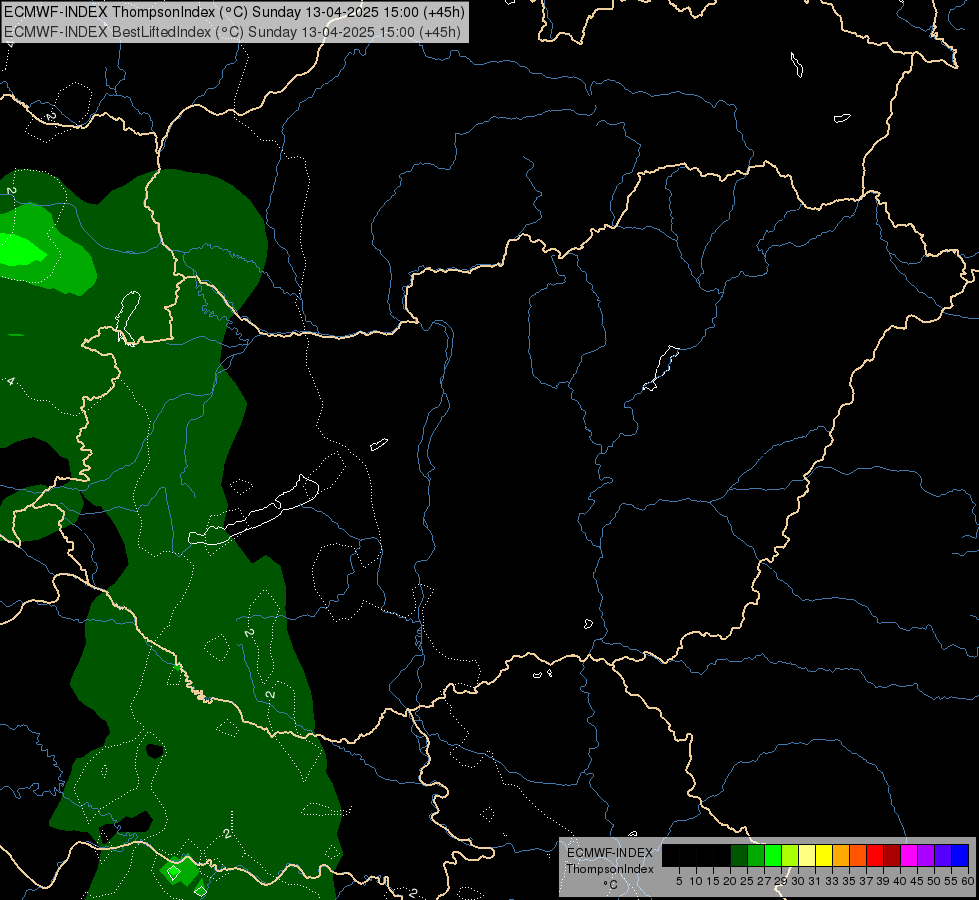This screenshot has width=979, height=900.
Task: Click the legend tick value 39
Action: point(883,881)
